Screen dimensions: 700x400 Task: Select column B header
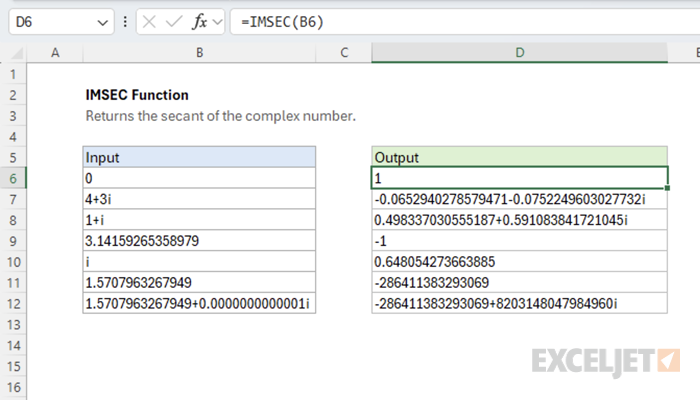200,53
